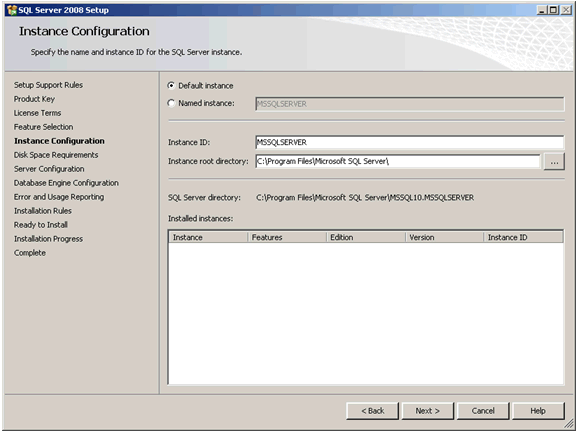This screenshot has height=433, width=578.
Task: Select Complete step in sidebar
Action: pos(30,253)
